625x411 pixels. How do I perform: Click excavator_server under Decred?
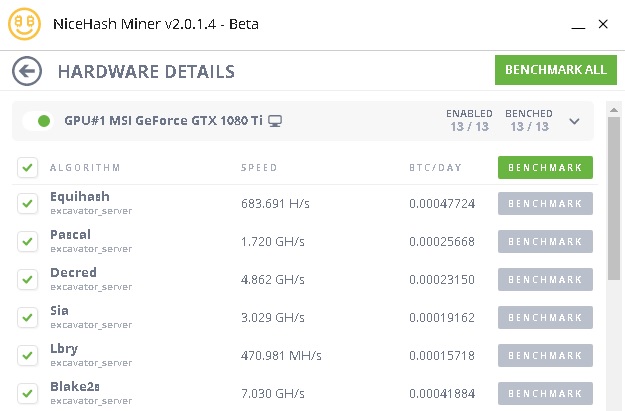coord(91,287)
